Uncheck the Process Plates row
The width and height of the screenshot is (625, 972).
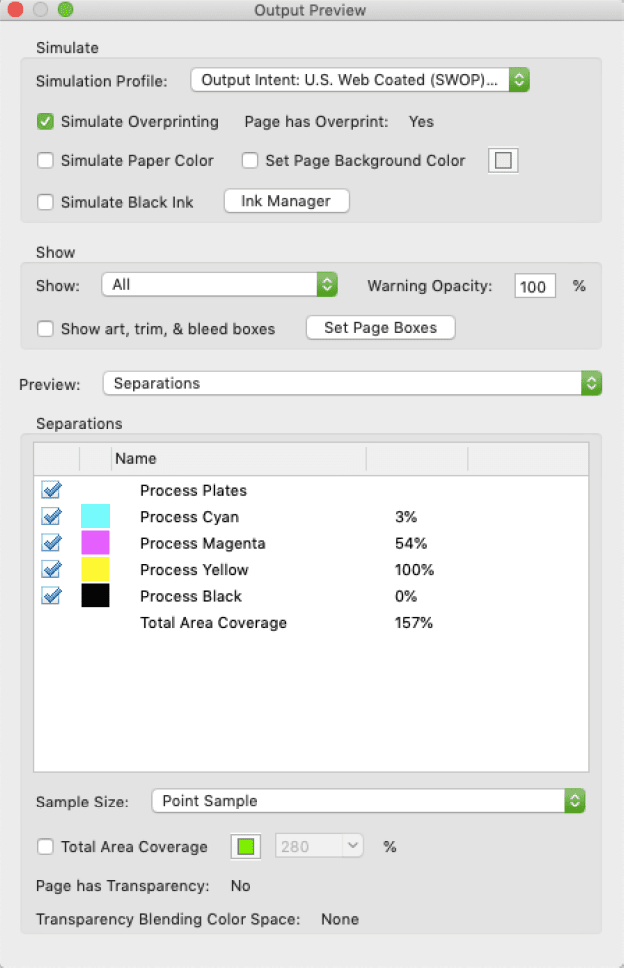point(51,490)
